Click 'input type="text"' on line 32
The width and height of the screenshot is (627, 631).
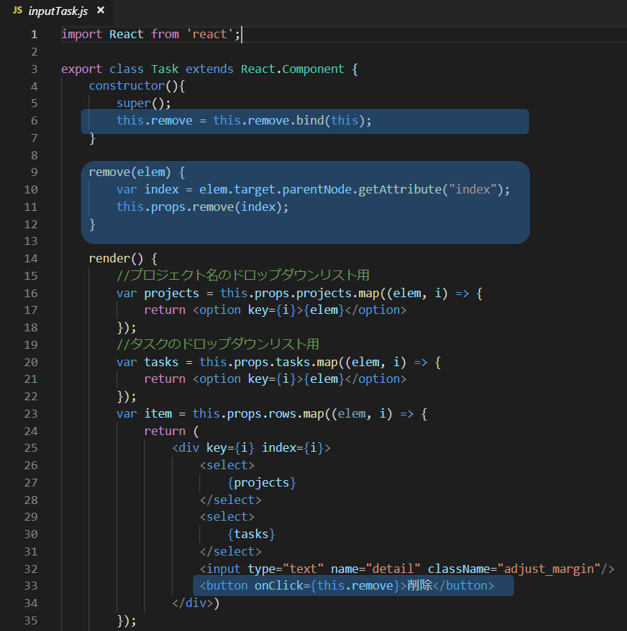point(262,569)
